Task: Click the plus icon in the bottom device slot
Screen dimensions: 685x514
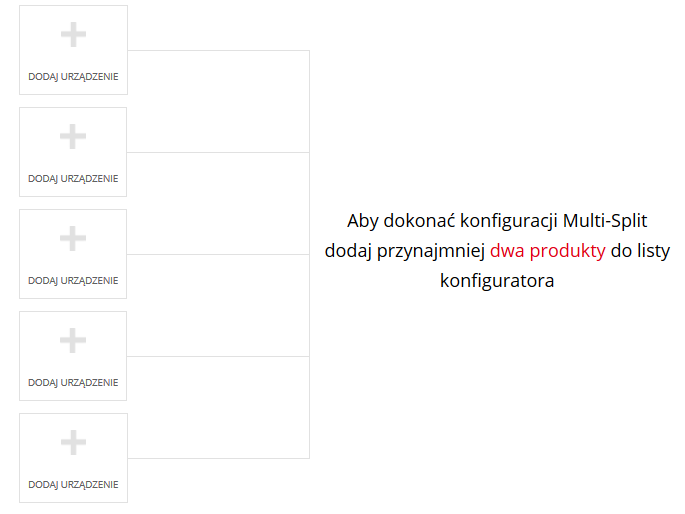Action: (x=73, y=443)
